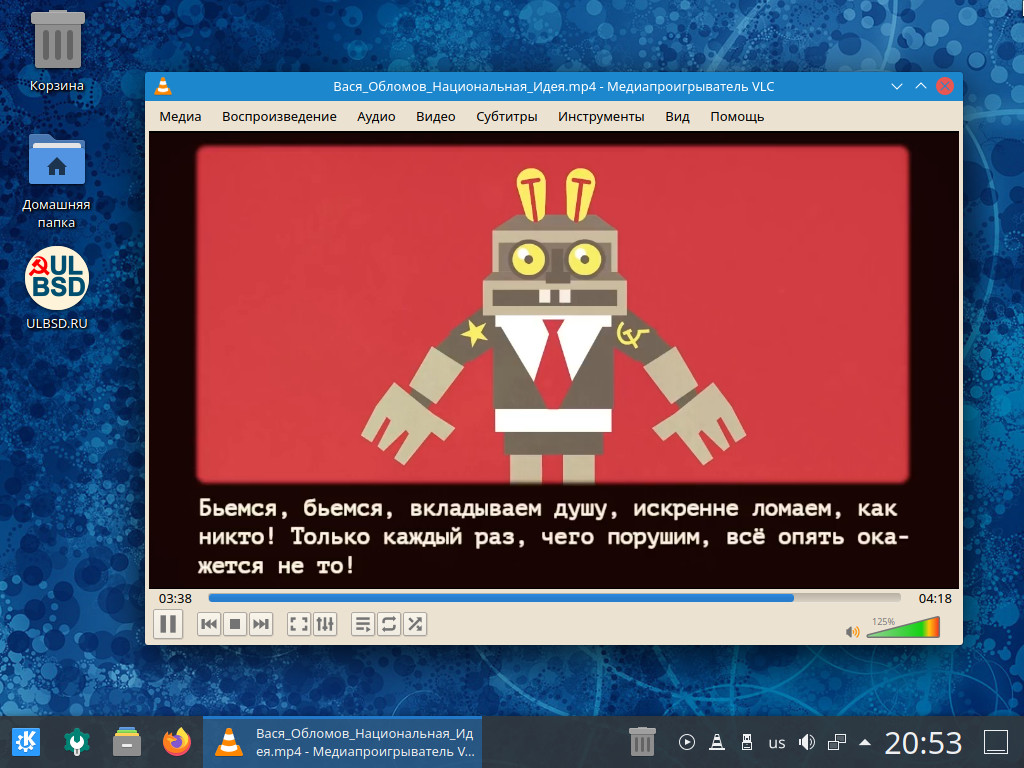Toggle loop repeat mode
Viewport: 1024px width, 768px height.
(389, 625)
